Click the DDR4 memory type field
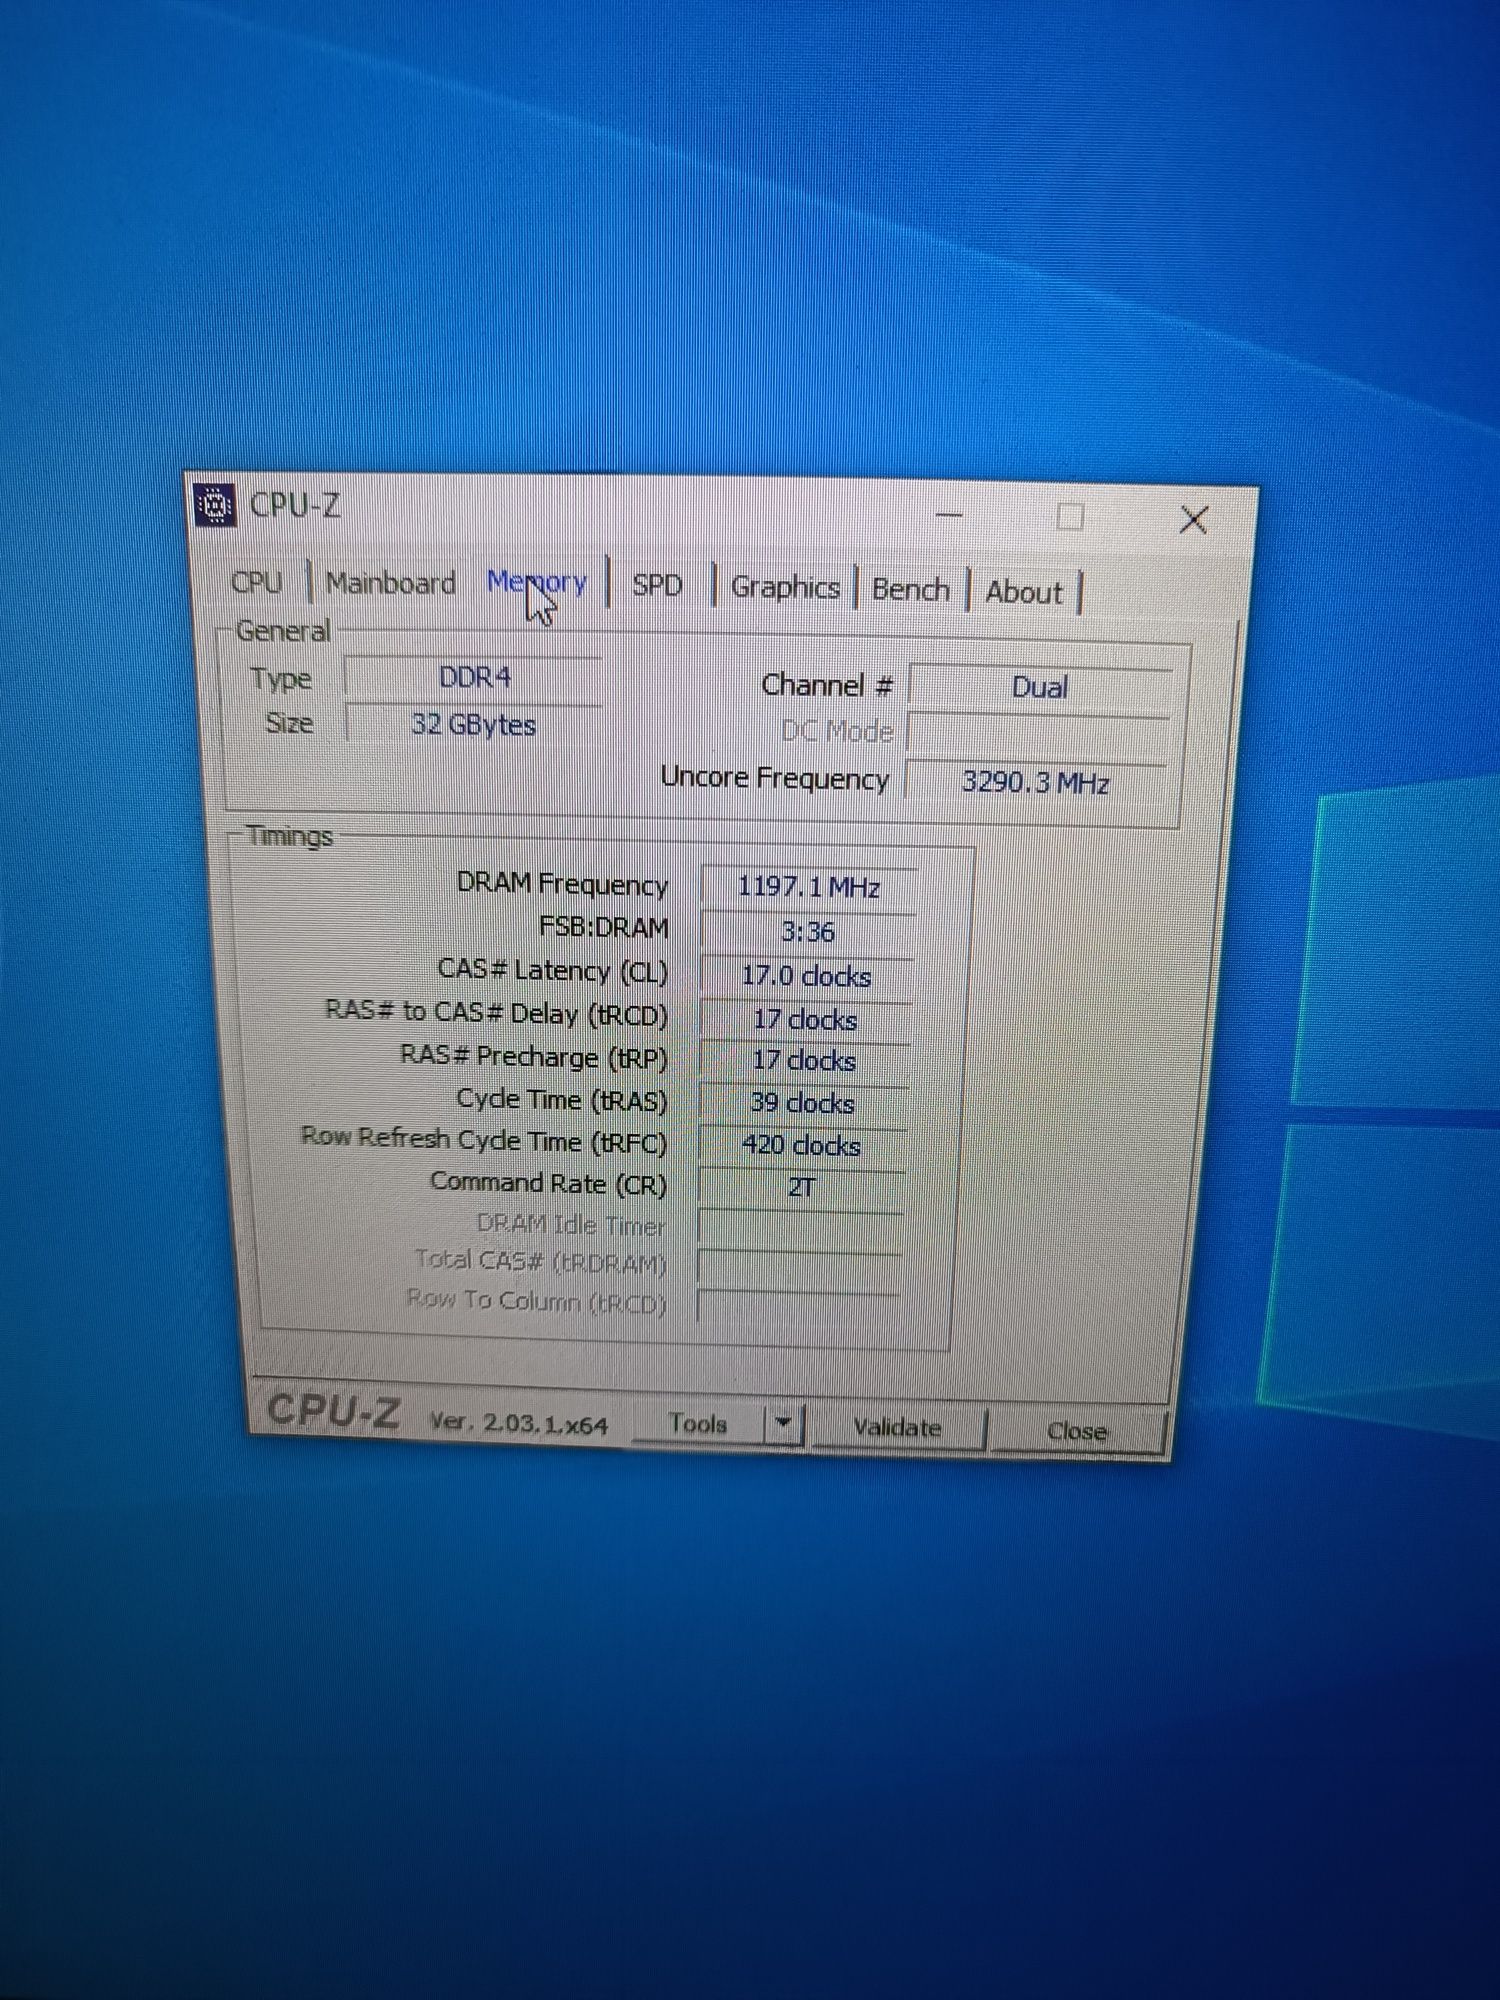This screenshot has height=2000, width=1500. coord(474,677)
